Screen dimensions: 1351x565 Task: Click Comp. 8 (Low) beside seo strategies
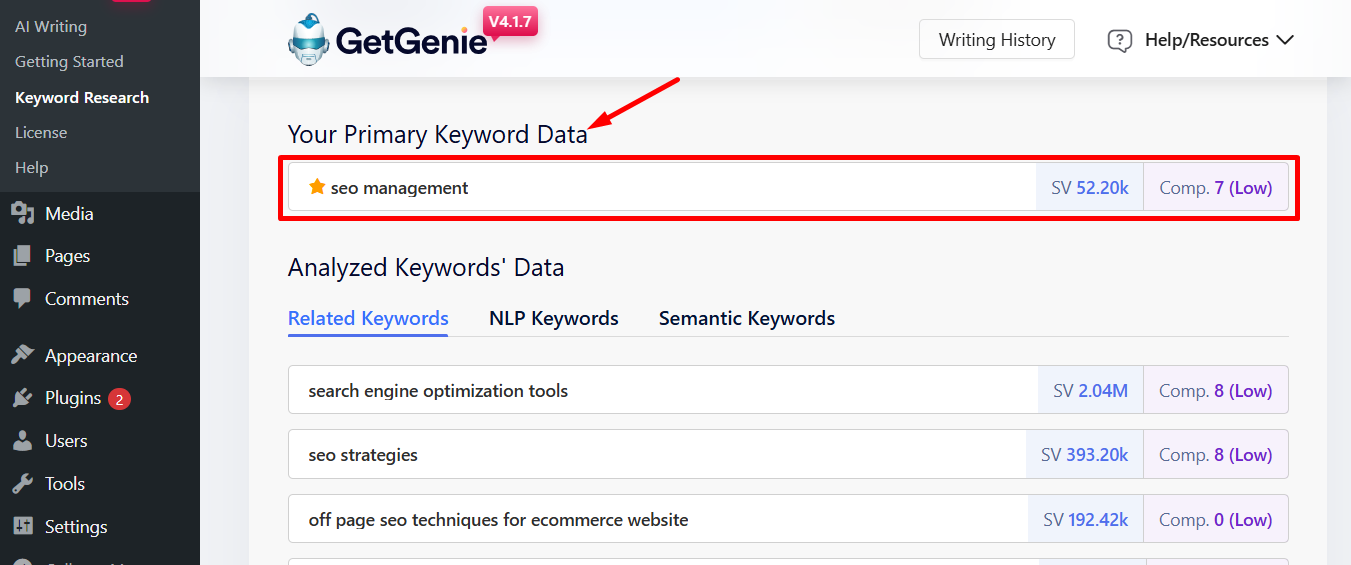tap(1216, 455)
